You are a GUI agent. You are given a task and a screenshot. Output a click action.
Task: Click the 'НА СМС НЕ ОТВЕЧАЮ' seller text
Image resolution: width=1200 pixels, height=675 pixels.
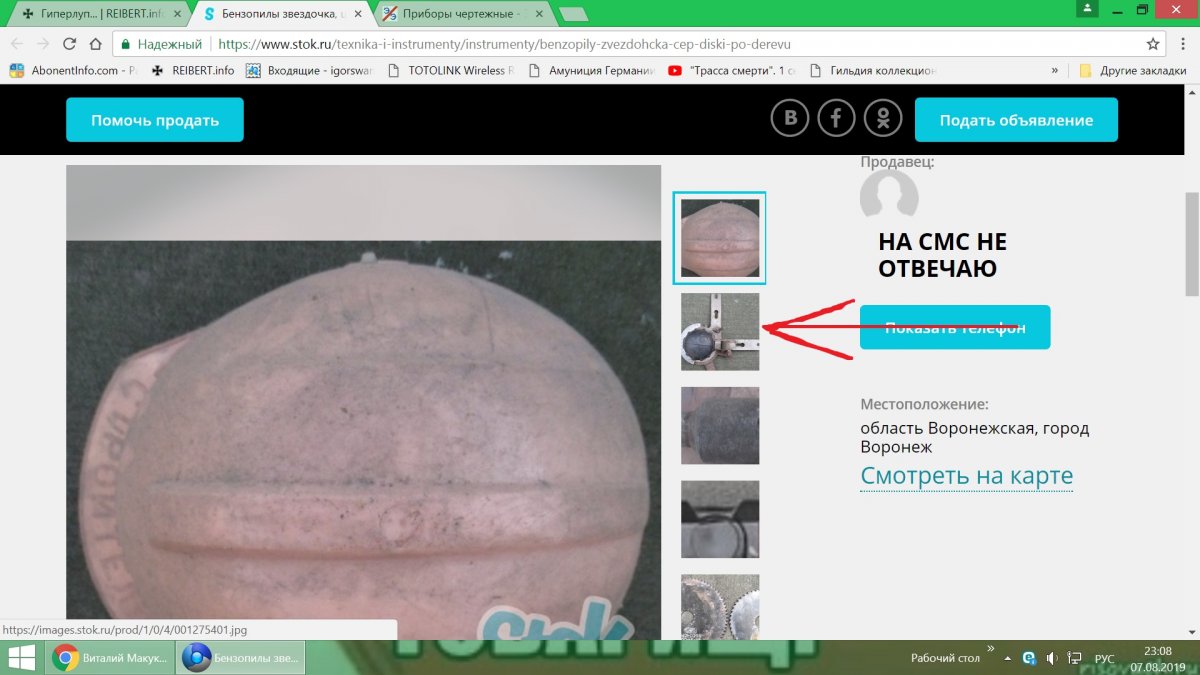coord(943,255)
